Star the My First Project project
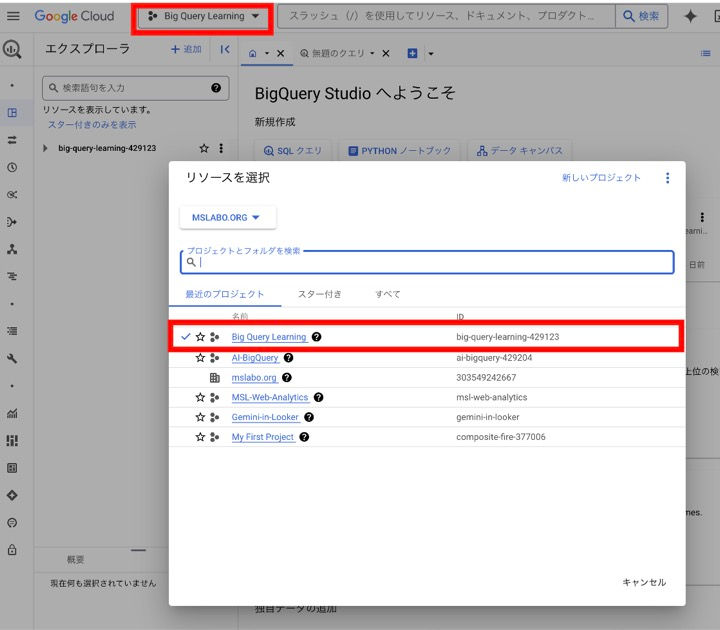Viewport: 720px width, 630px height. (x=200, y=437)
